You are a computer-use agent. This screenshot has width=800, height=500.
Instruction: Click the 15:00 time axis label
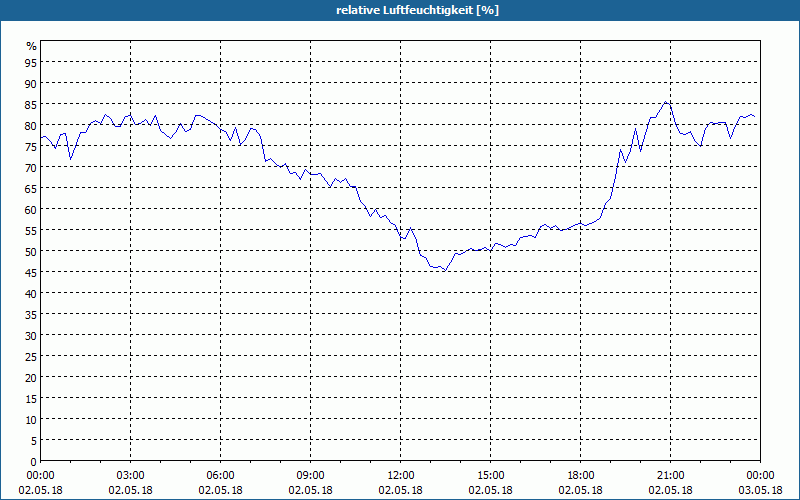tap(491, 476)
